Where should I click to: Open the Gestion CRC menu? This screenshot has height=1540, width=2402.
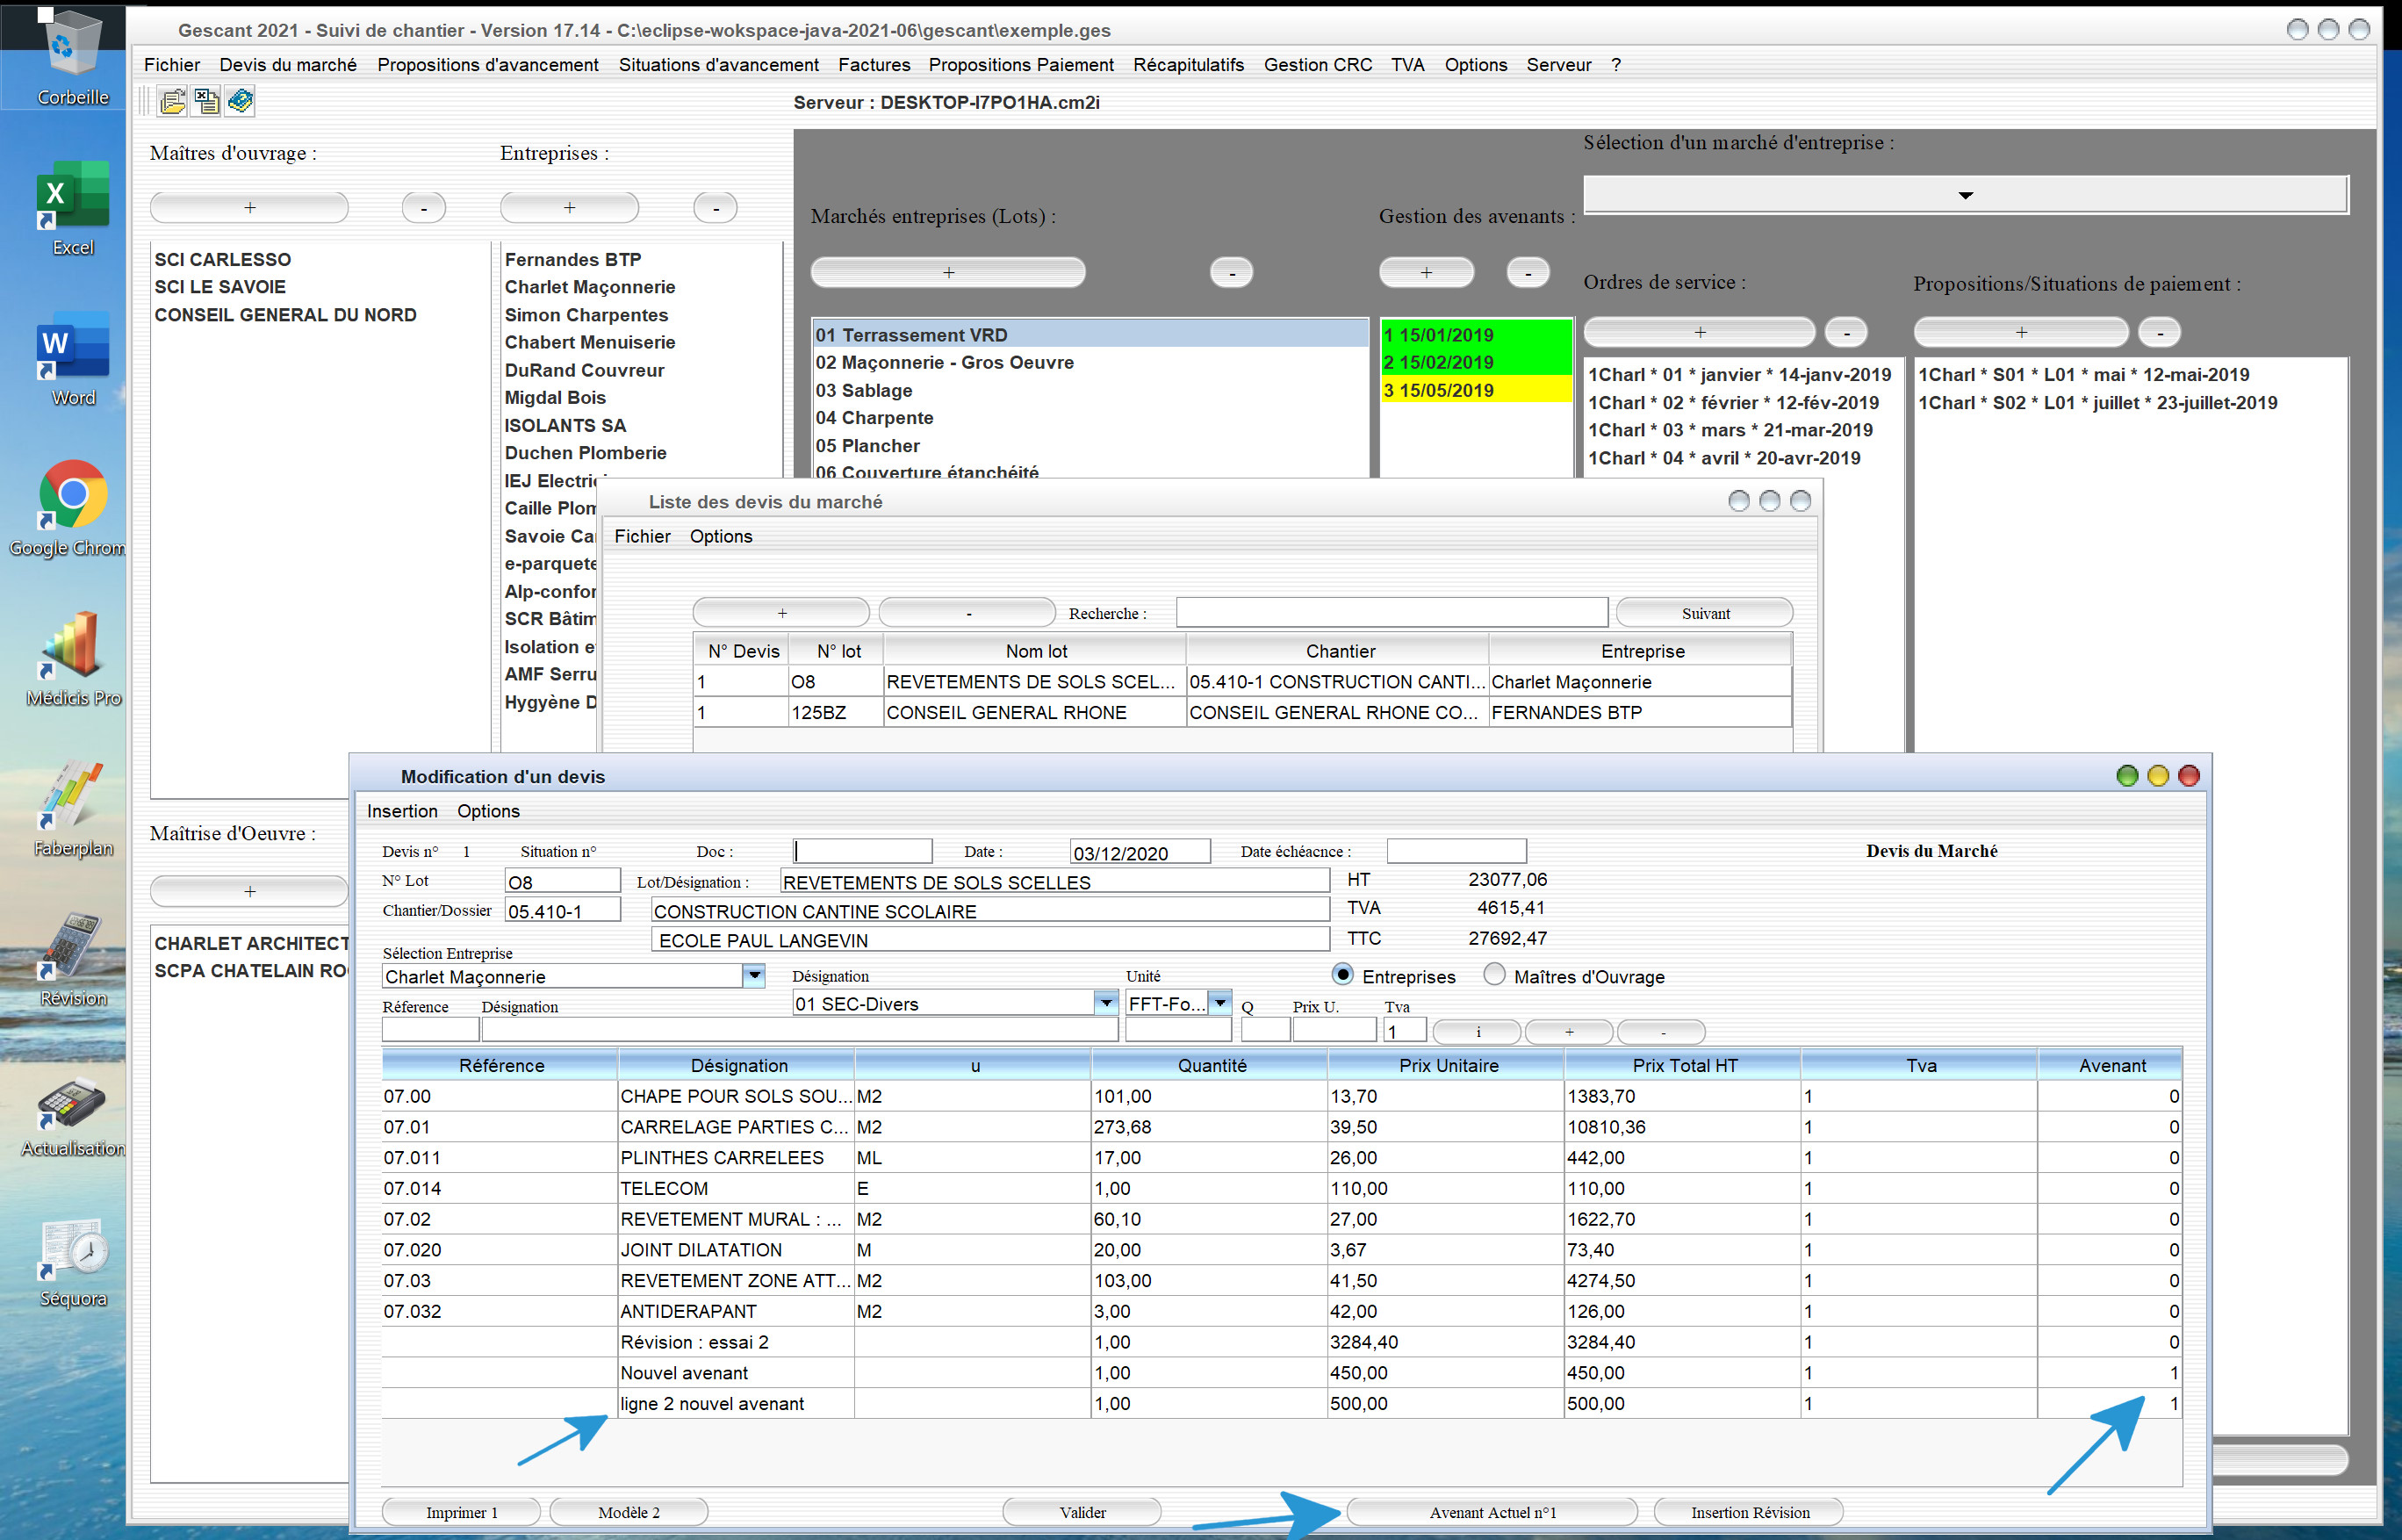1317,65
